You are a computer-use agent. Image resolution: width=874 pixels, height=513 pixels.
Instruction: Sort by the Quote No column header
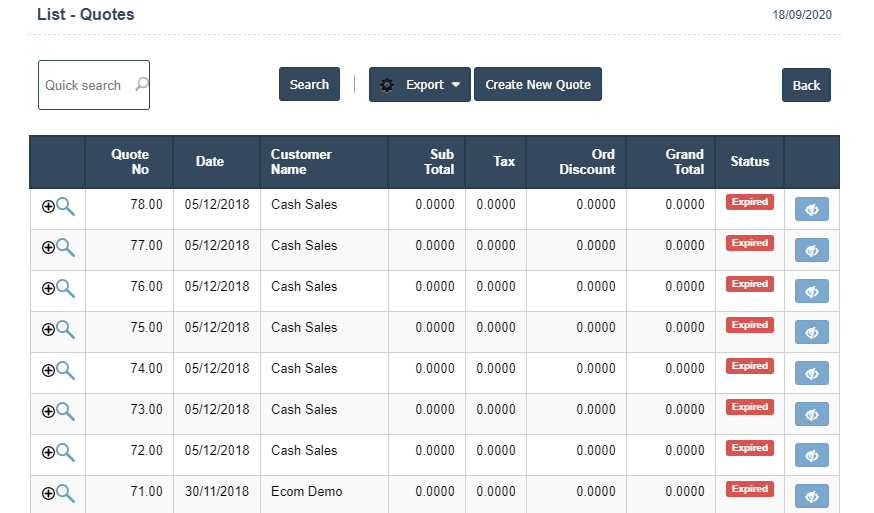pos(130,162)
